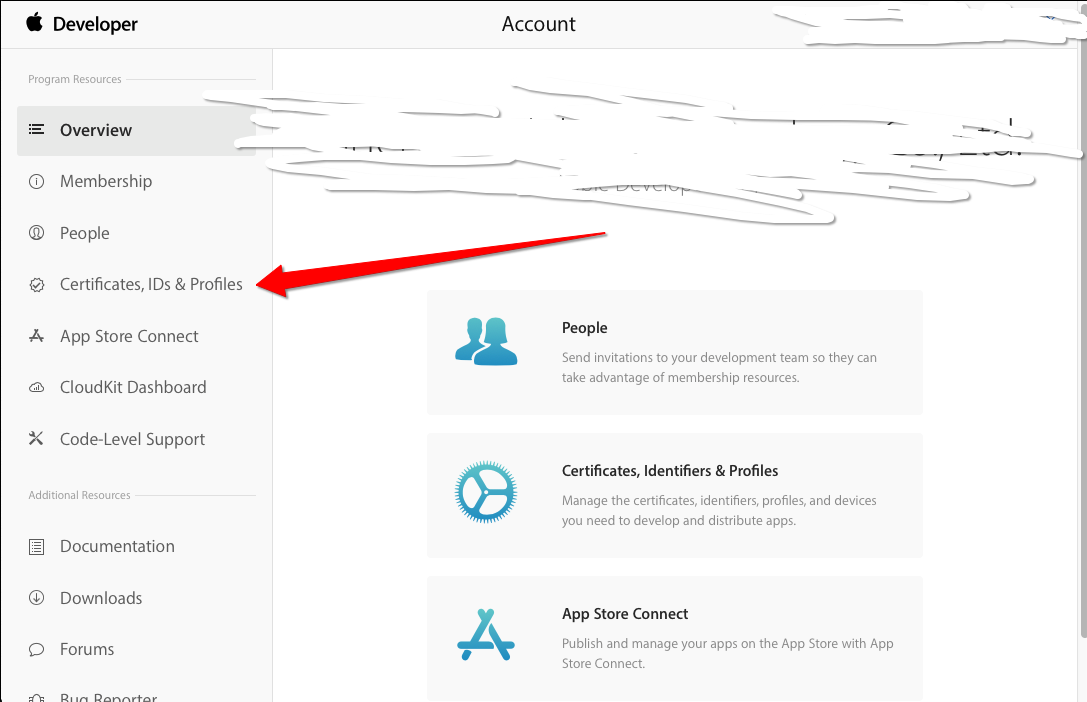This screenshot has width=1087, height=702.
Task: Open Certificates, IDs & Profiles sidebar item
Action: click(151, 284)
